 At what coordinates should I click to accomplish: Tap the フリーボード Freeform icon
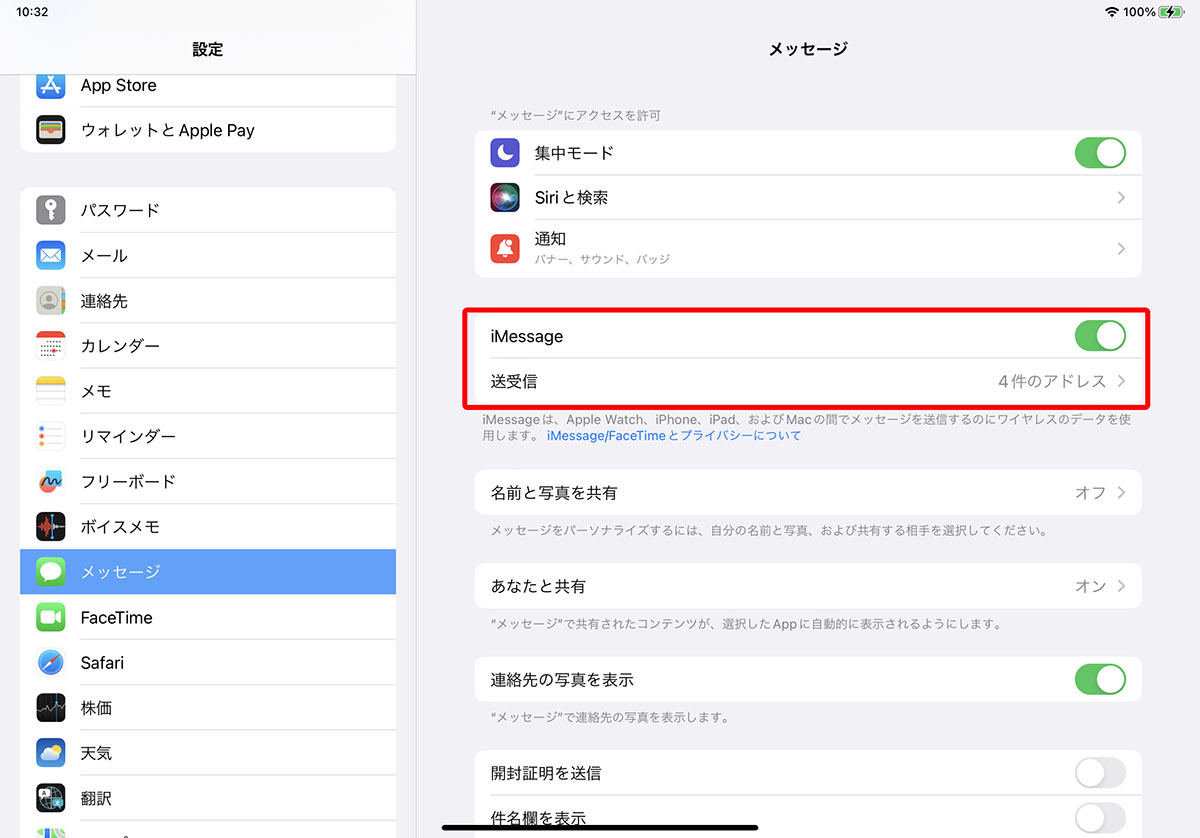click(51, 481)
